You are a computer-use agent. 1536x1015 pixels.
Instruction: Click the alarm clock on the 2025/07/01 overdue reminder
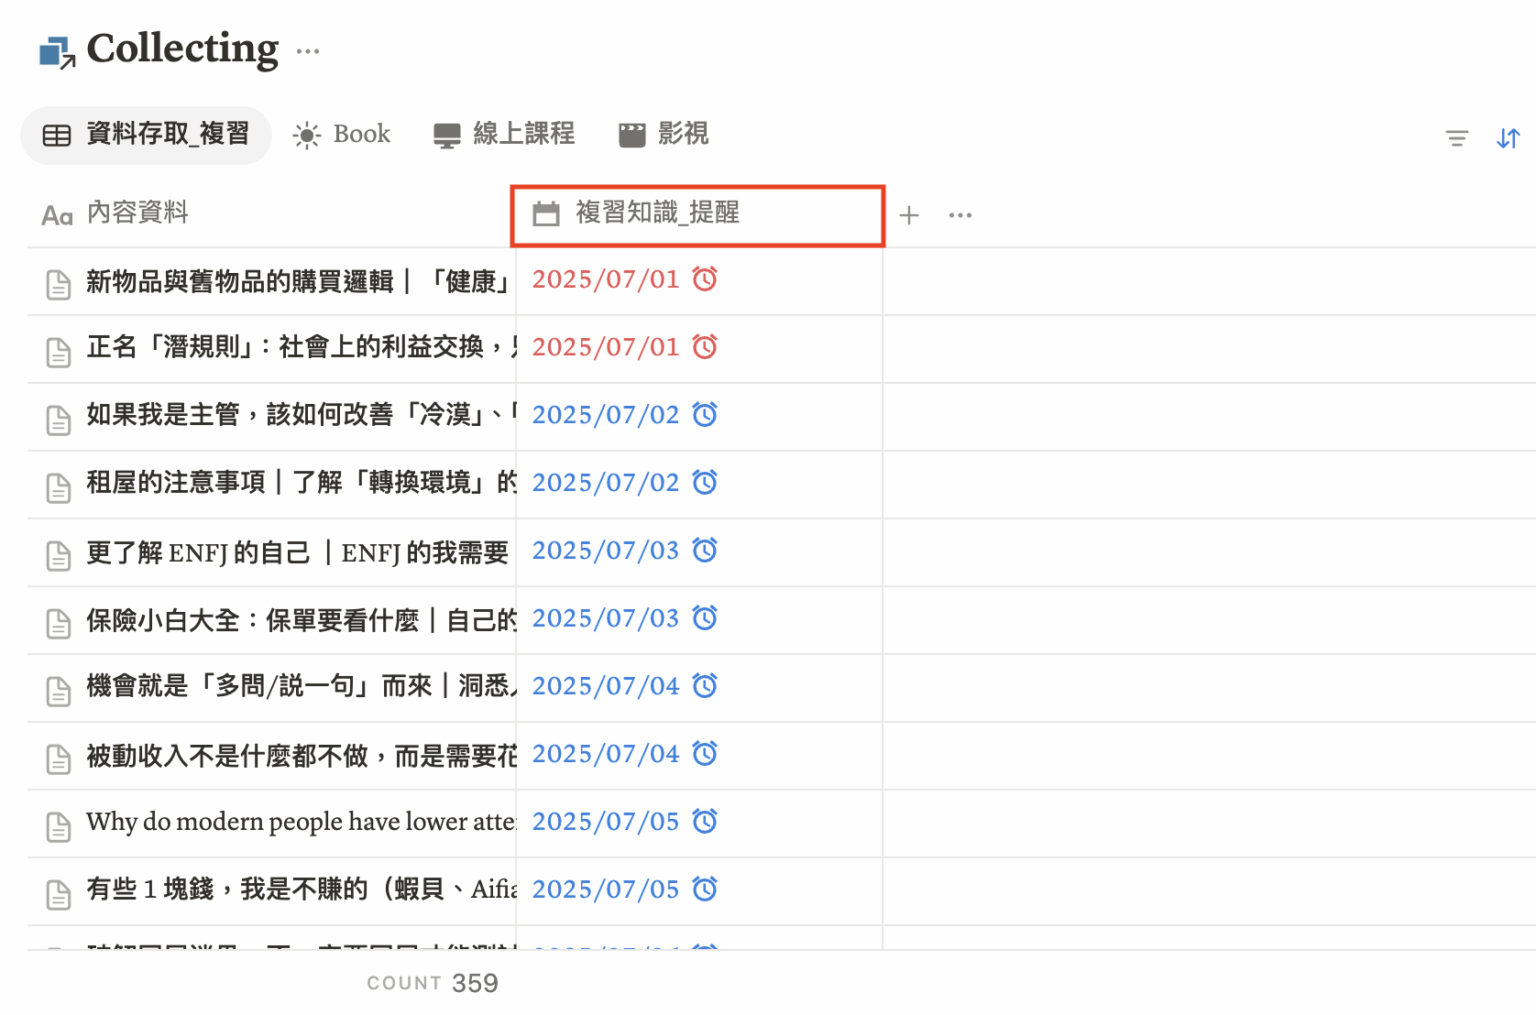tap(705, 281)
